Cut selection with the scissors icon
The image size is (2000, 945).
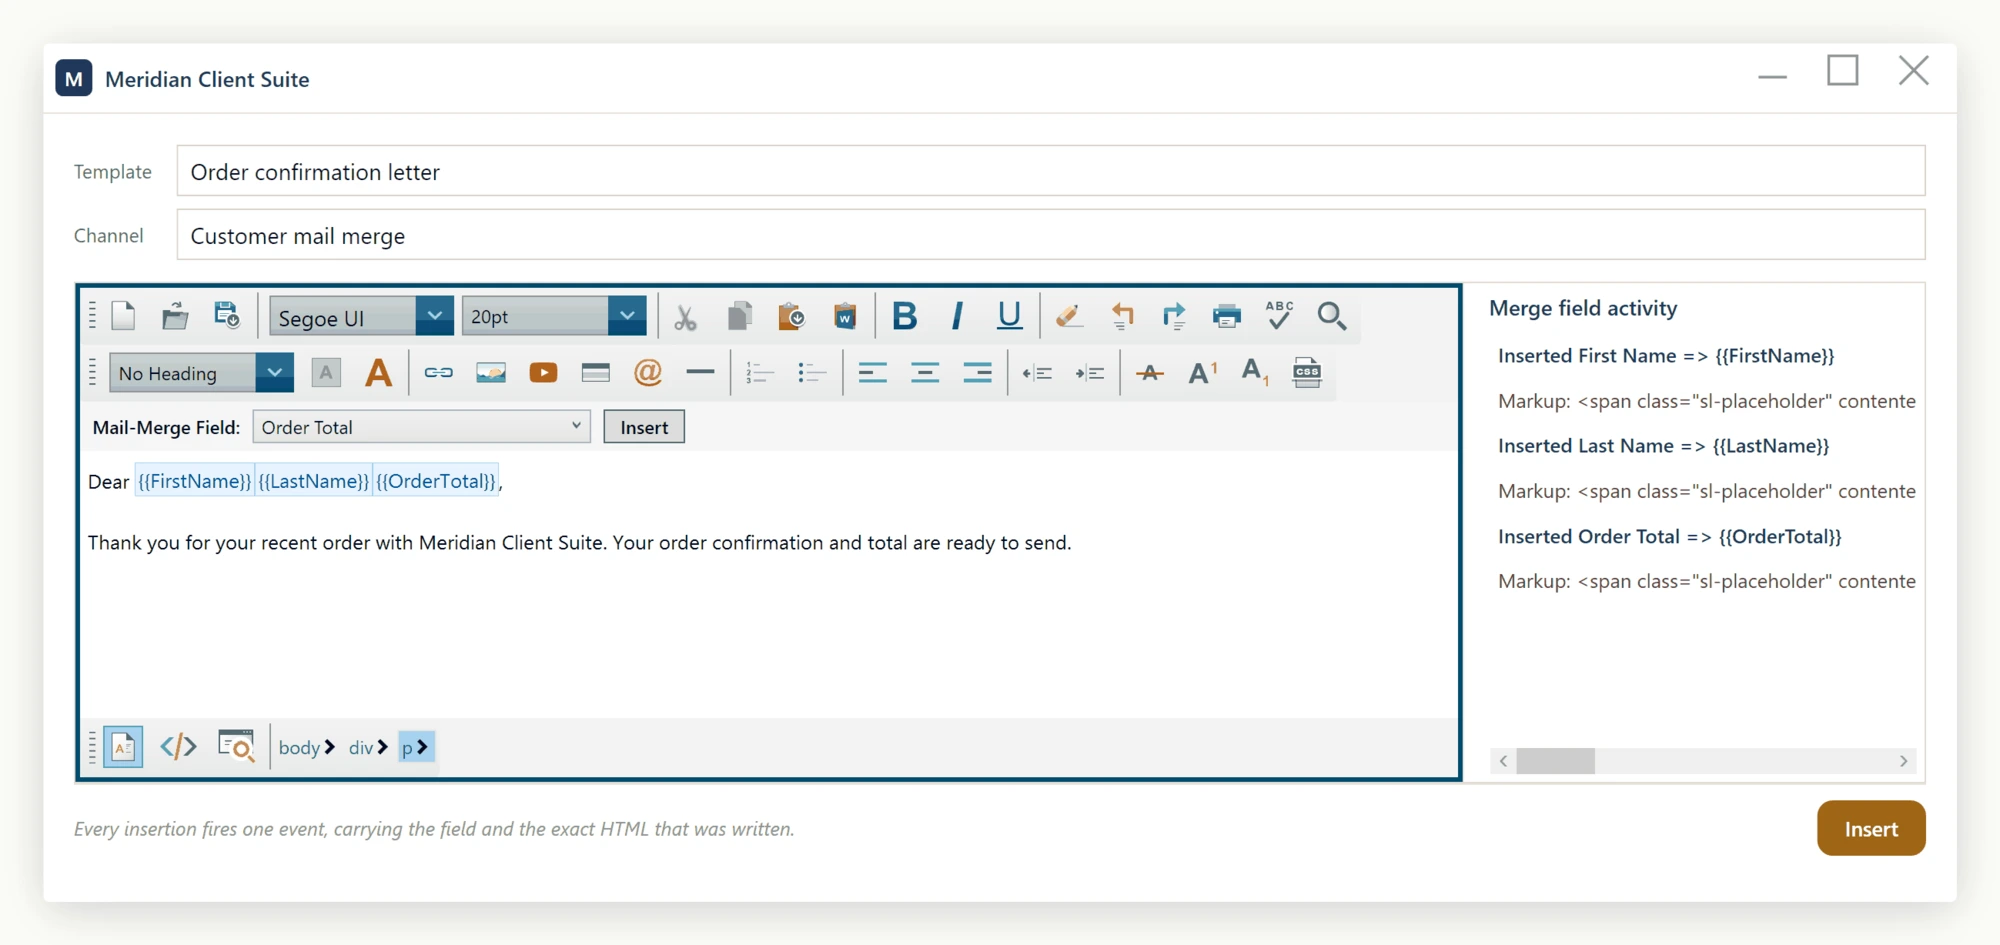coord(685,317)
